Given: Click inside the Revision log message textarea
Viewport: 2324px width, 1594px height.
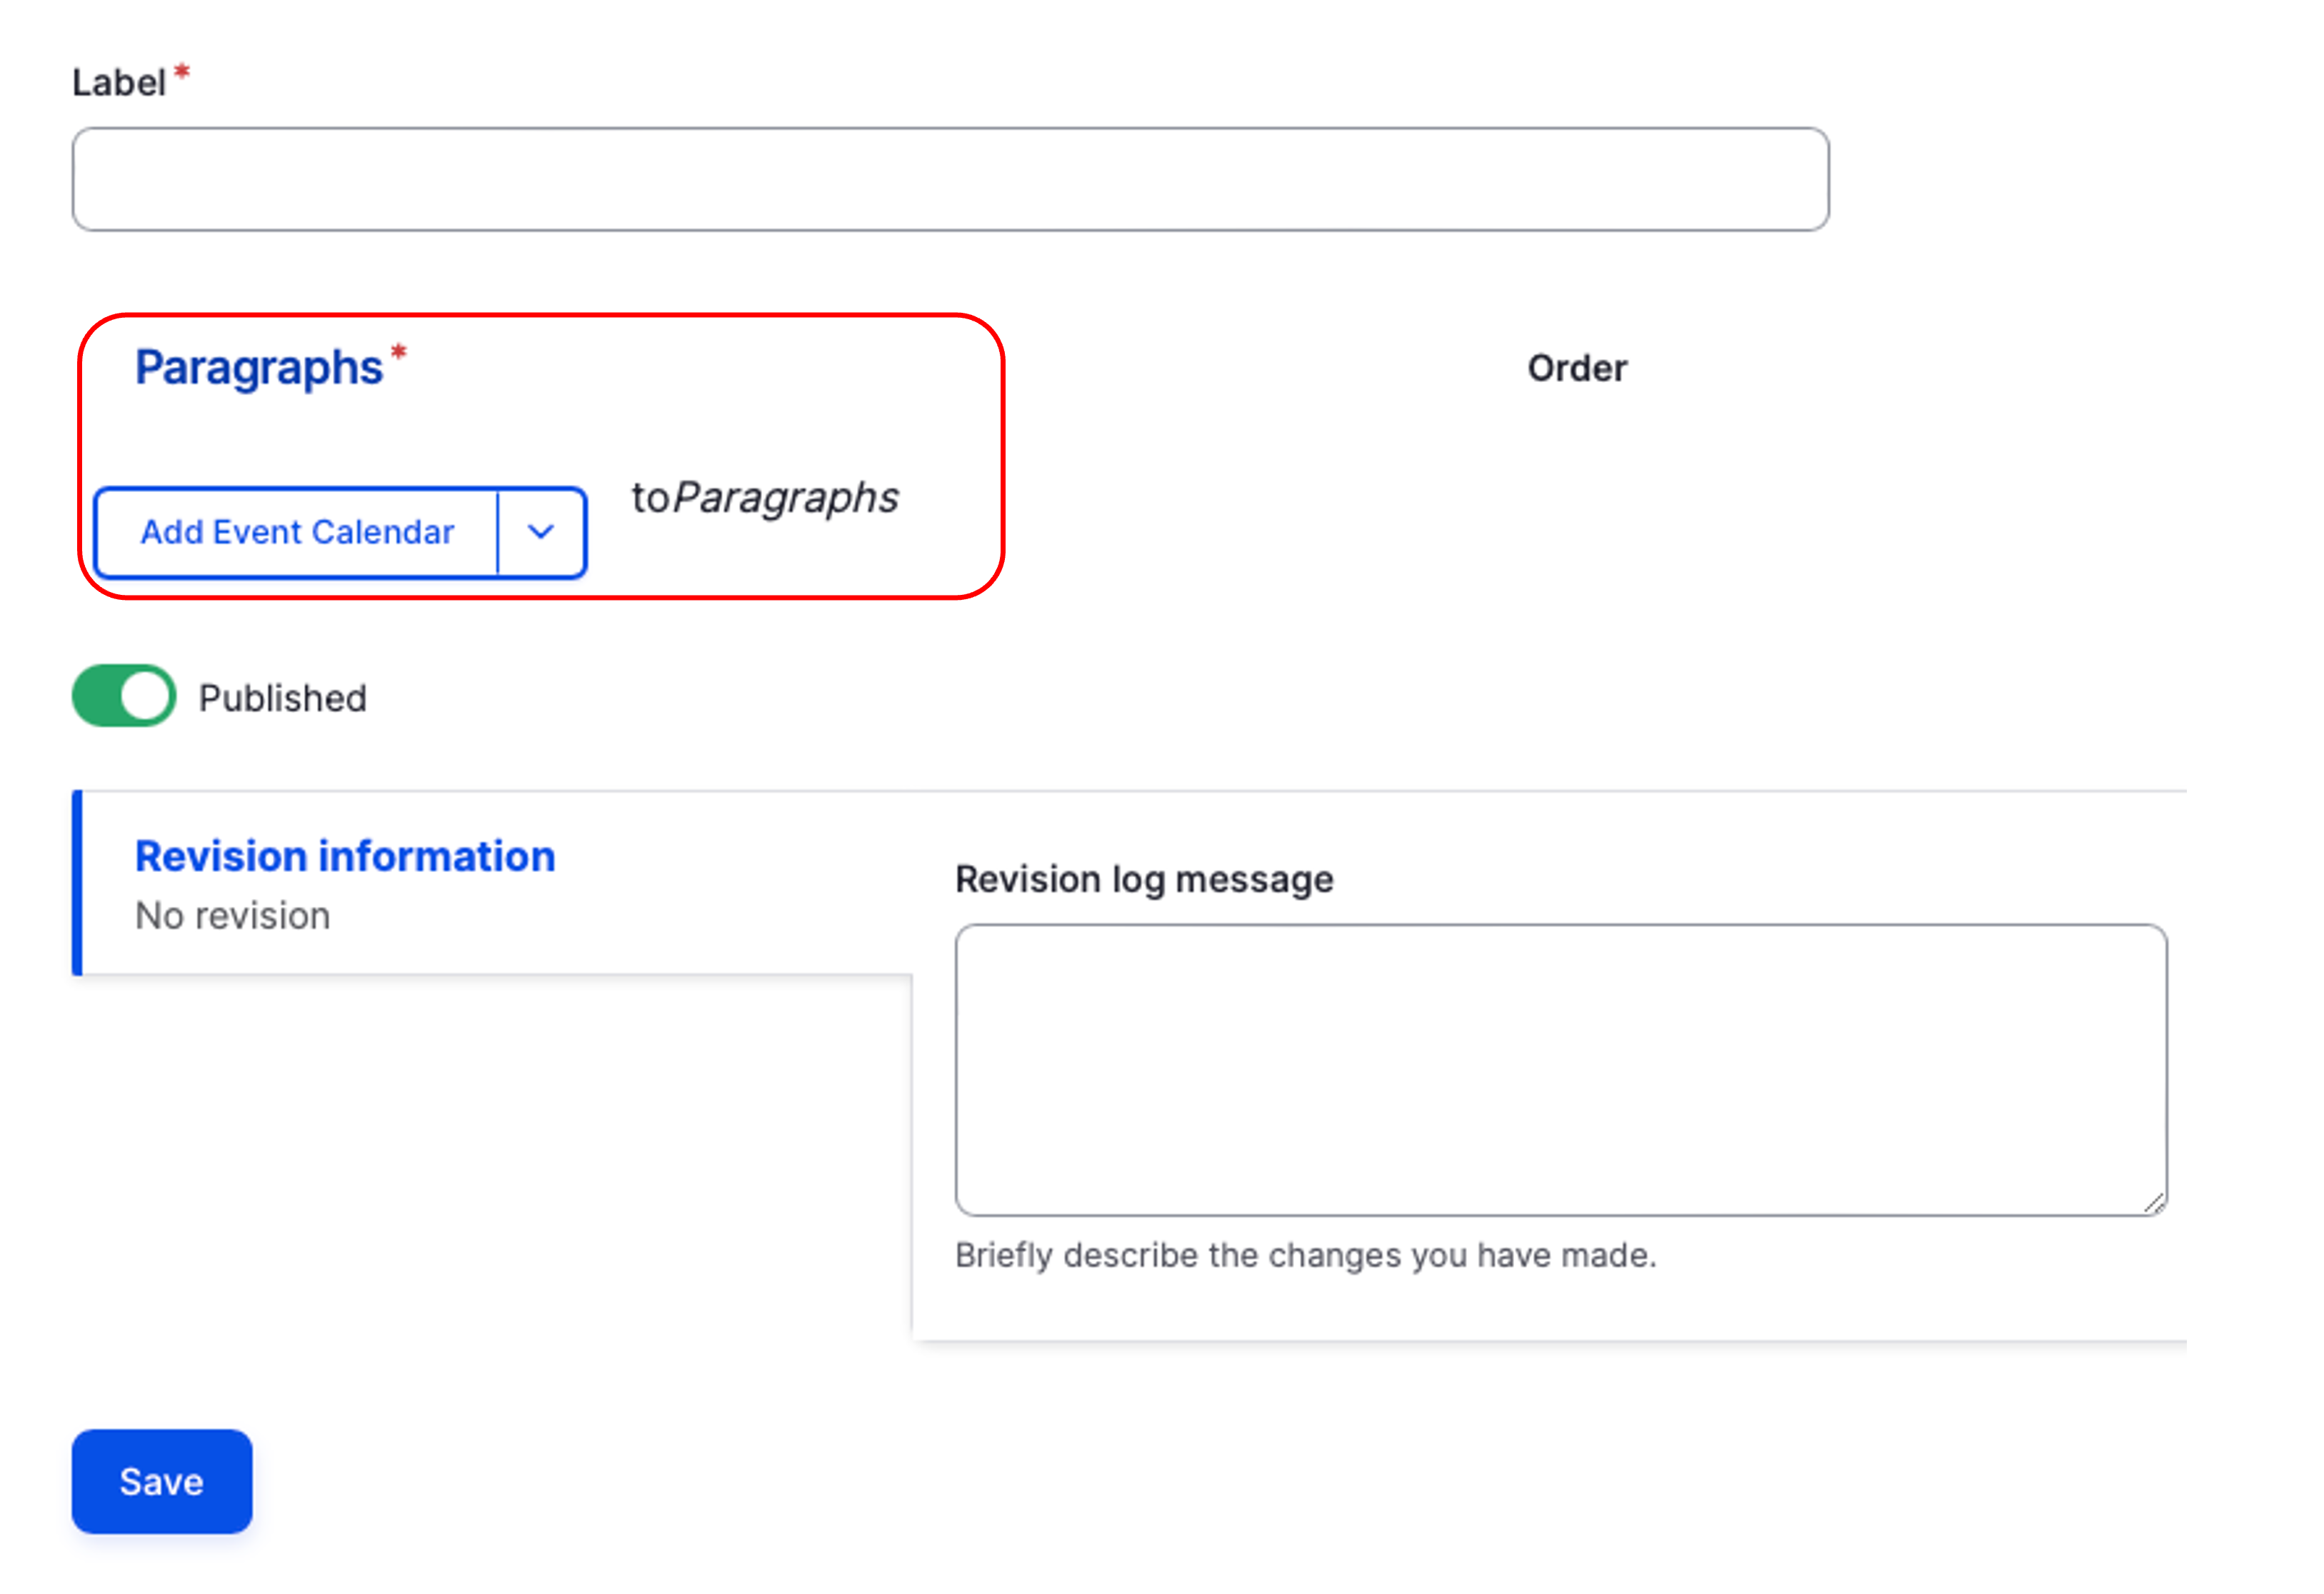Looking at the screenshot, I should tap(1560, 1069).
